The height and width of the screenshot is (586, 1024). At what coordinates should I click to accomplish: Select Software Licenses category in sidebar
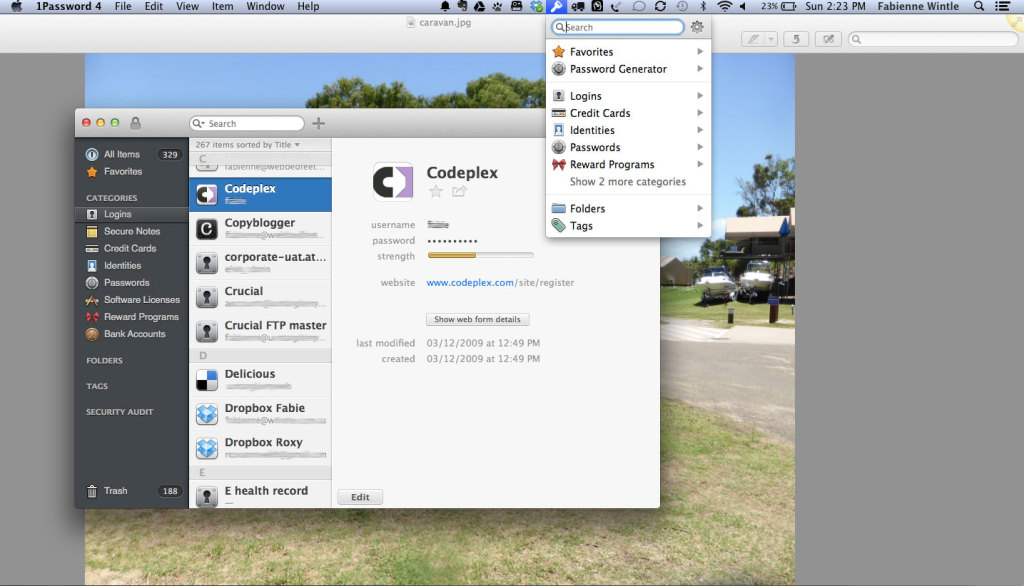[131, 300]
